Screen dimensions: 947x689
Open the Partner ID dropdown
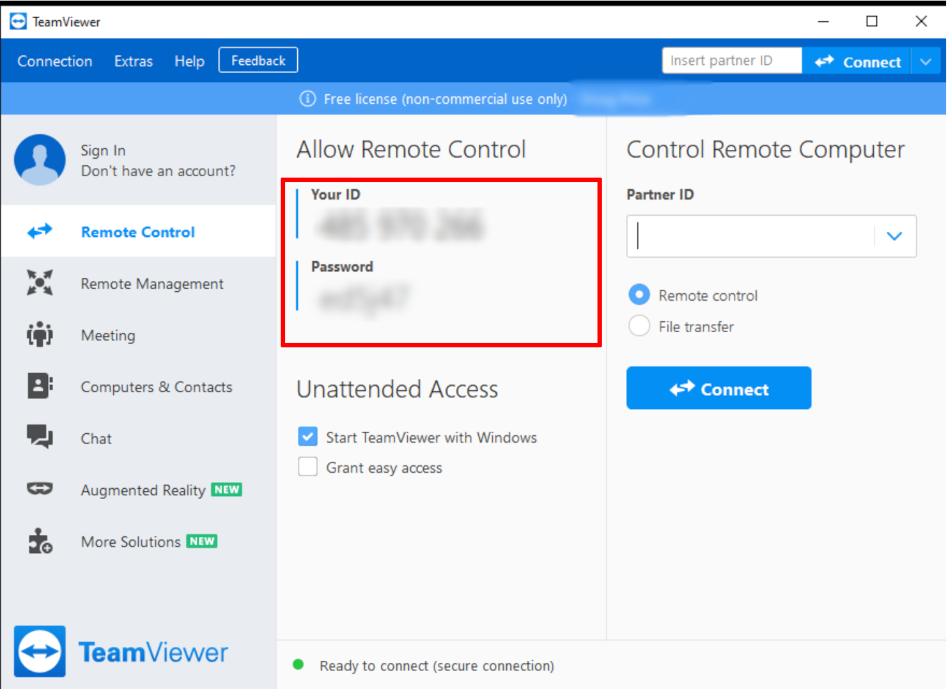pyautogui.click(x=893, y=236)
